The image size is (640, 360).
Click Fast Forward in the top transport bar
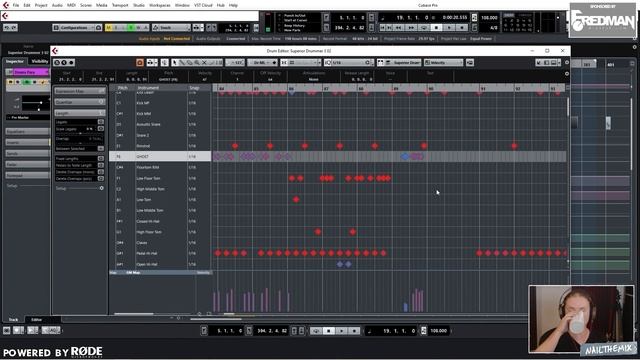pyautogui.click(x=411, y=27)
